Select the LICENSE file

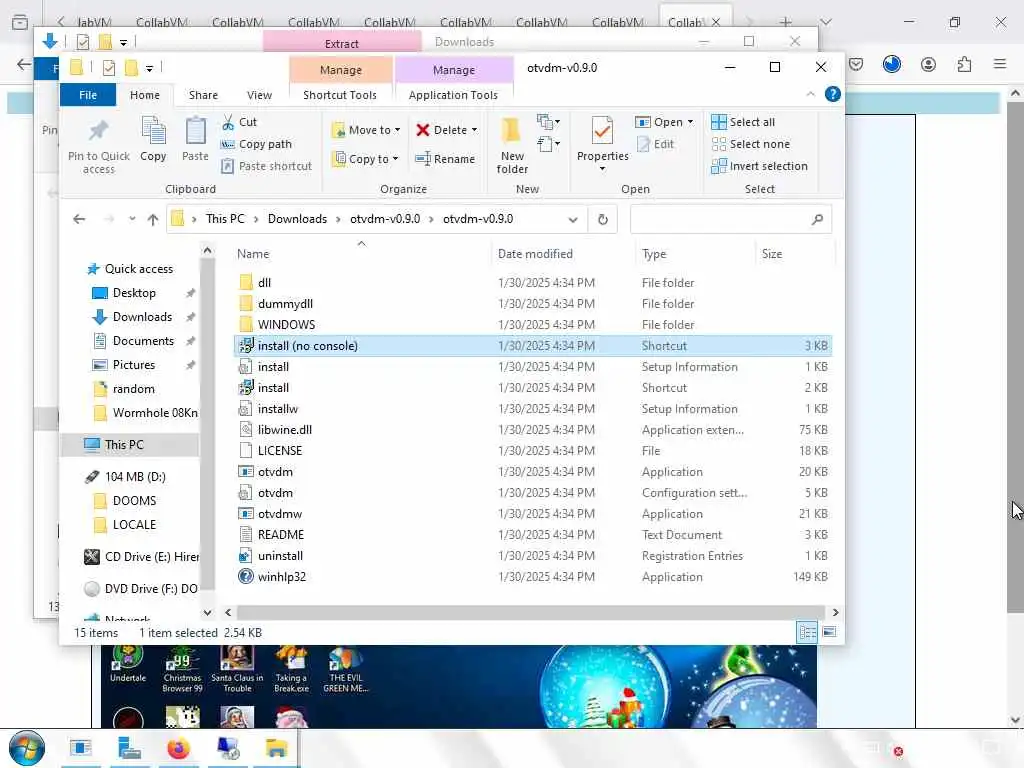coord(533,451)
